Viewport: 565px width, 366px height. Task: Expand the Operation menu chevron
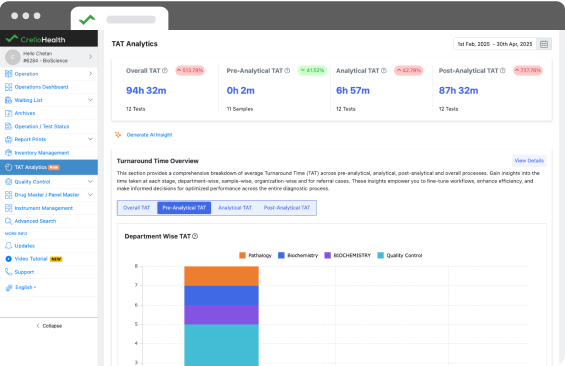[90, 73]
